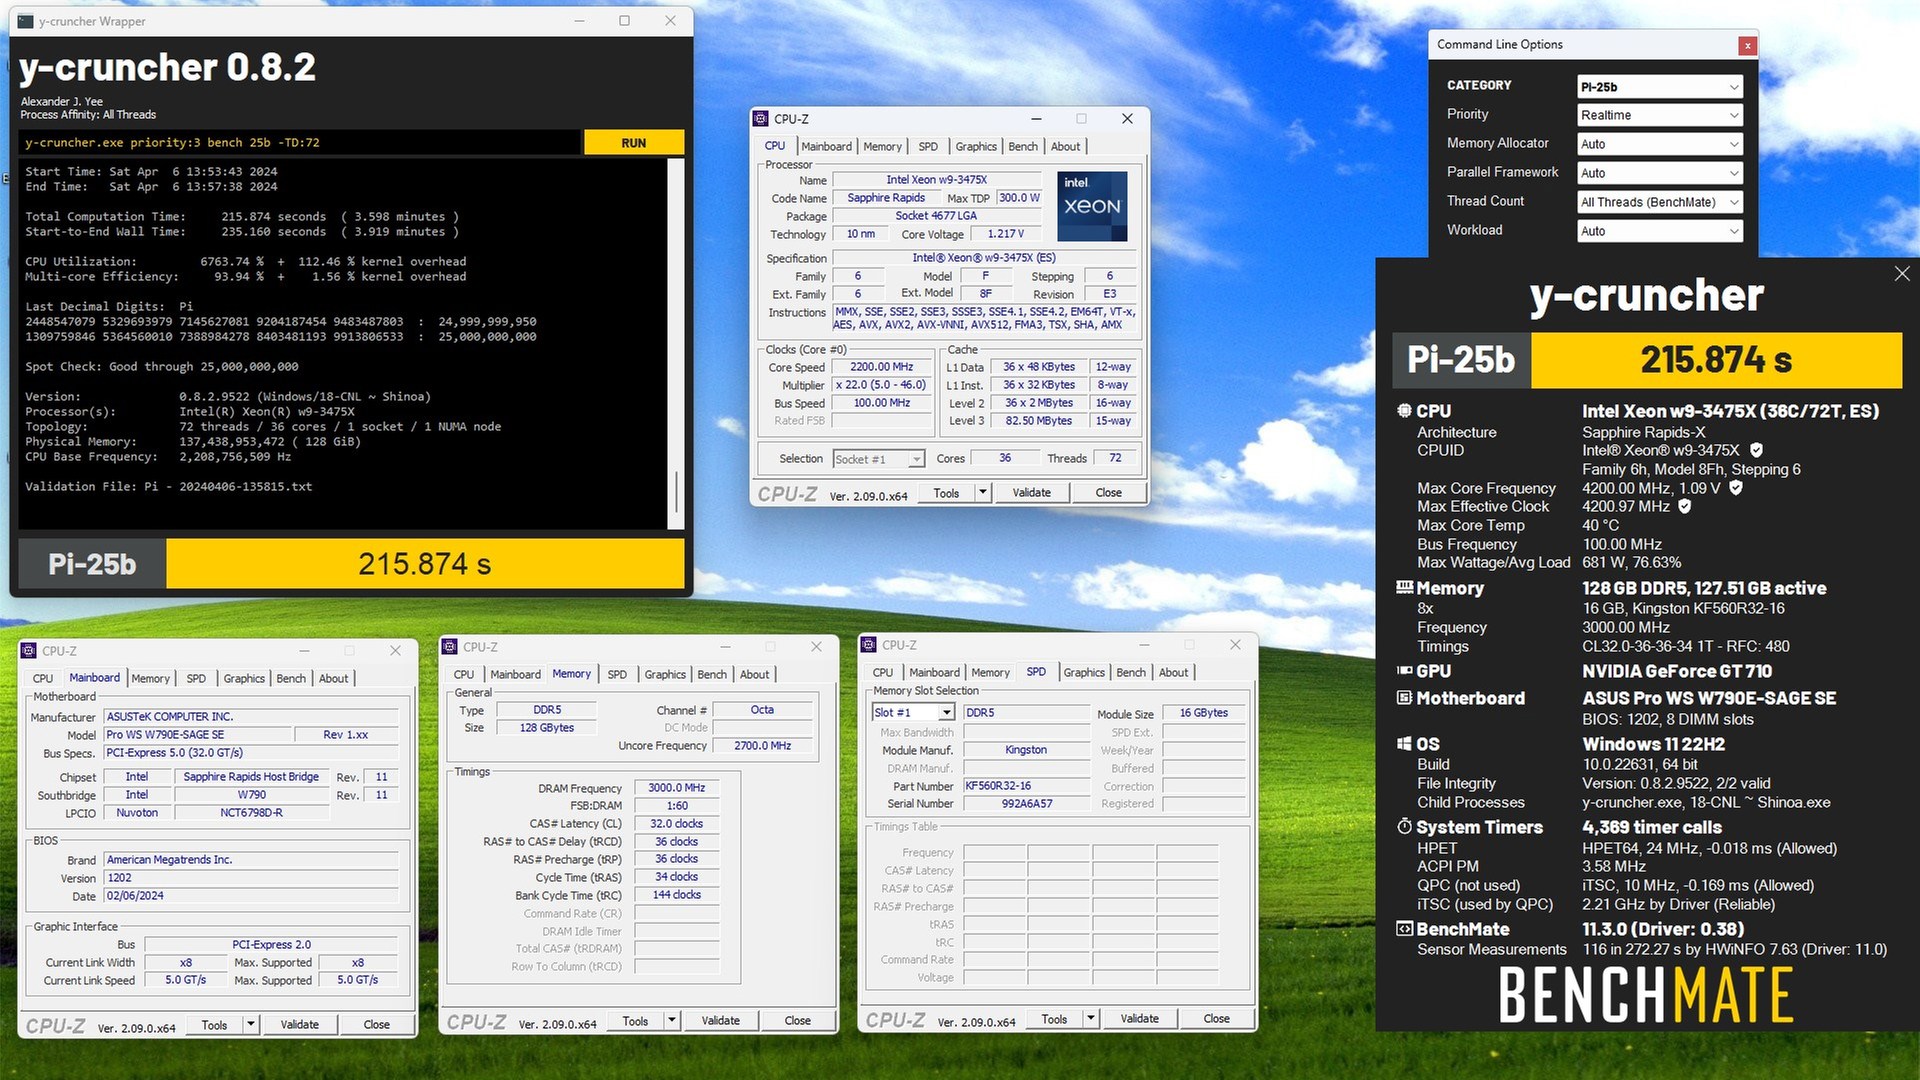Click the Intel Xeon processor logo

[x=1092, y=206]
